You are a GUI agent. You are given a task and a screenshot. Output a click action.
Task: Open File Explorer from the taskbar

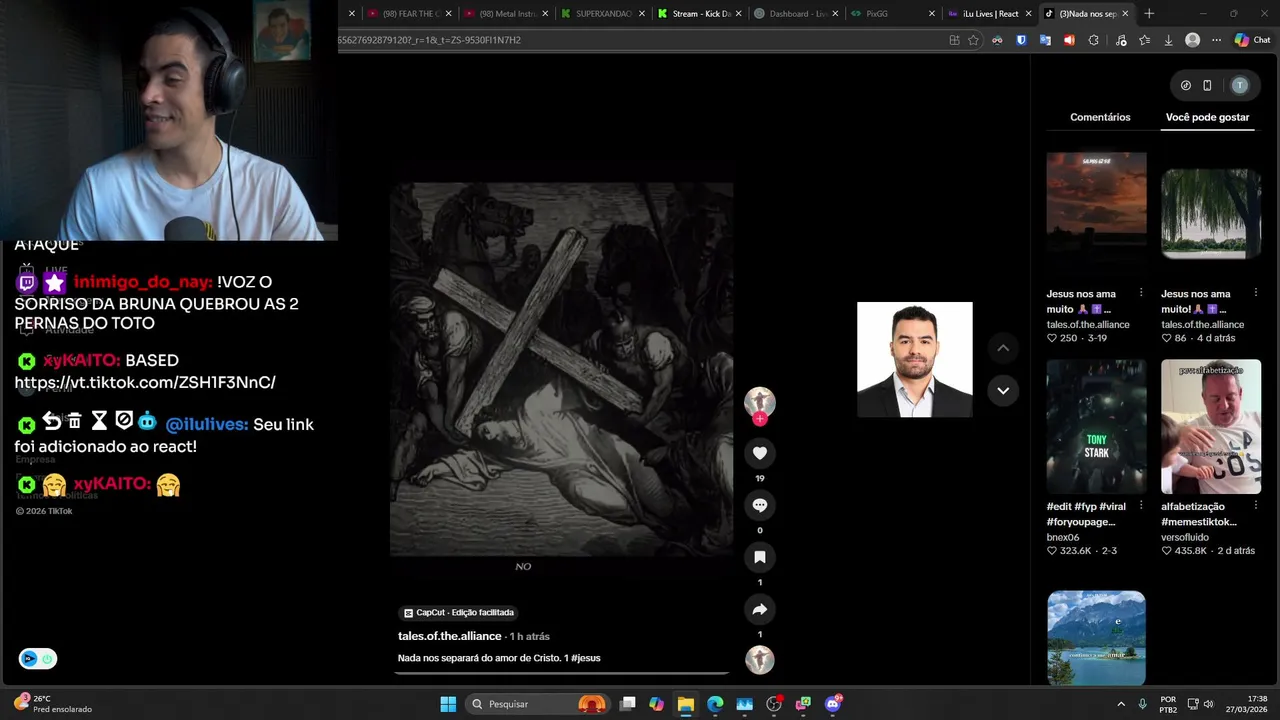click(x=685, y=704)
